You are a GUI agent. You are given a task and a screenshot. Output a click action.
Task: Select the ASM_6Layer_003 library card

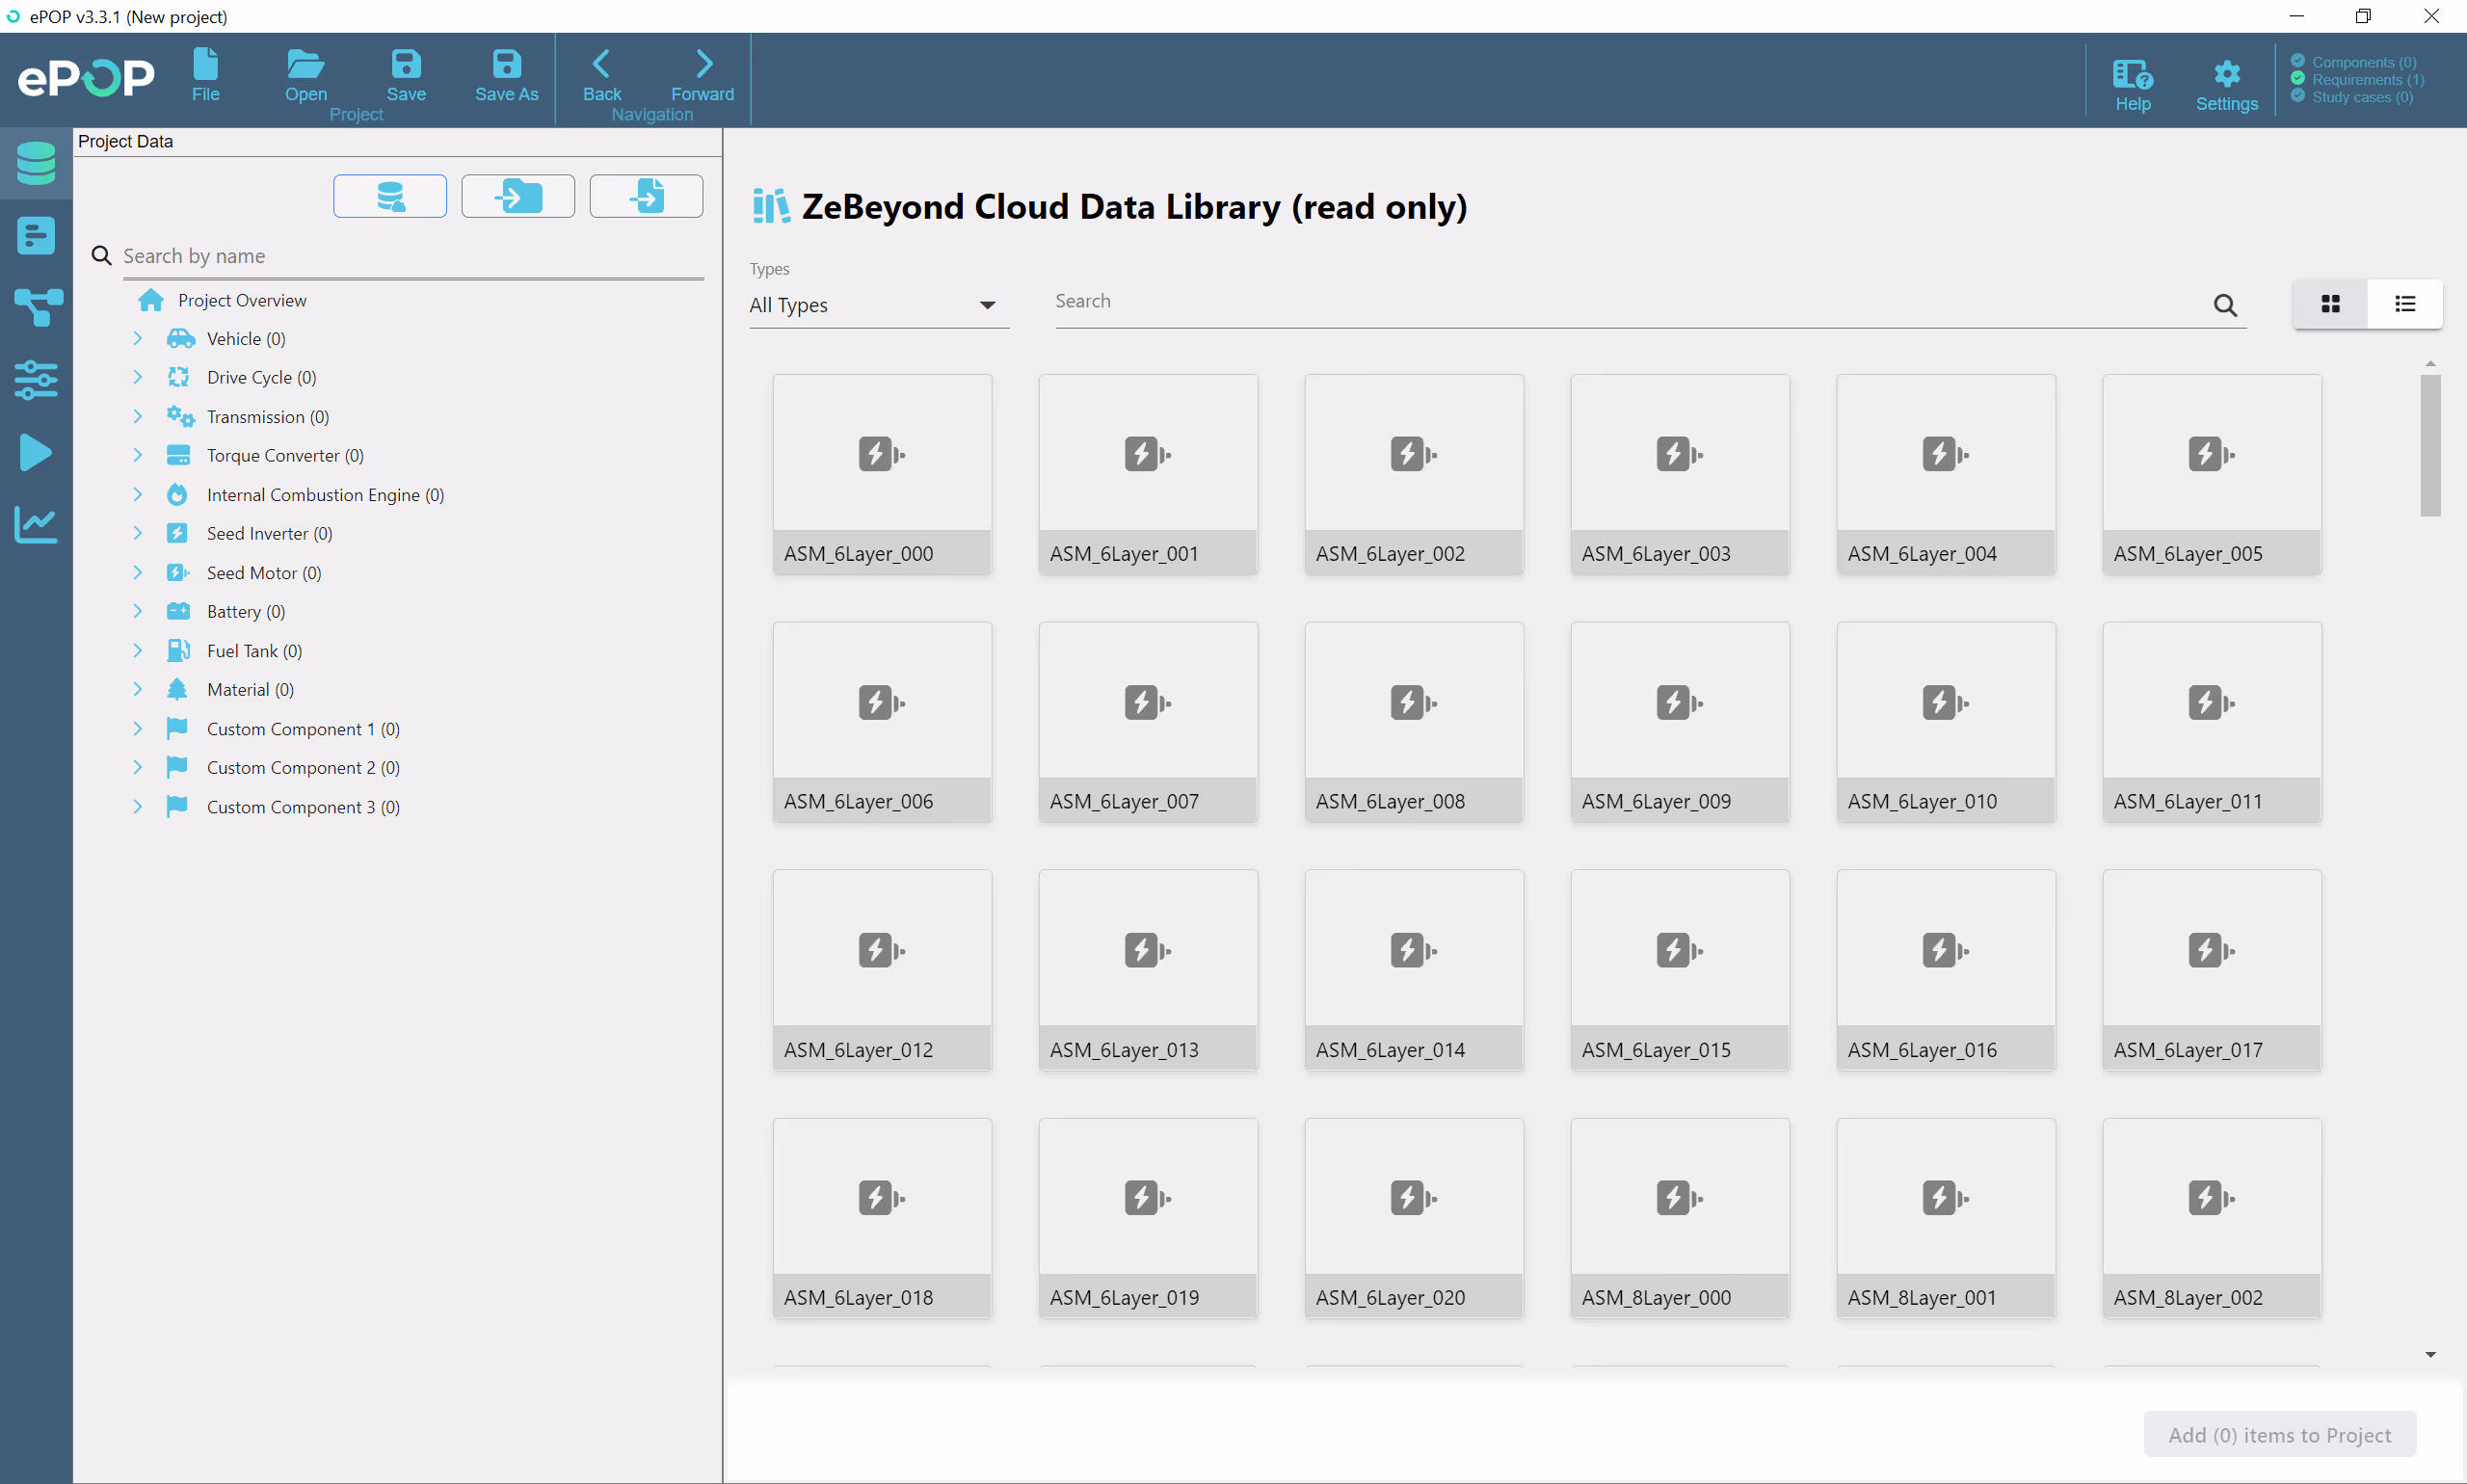coord(1679,474)
